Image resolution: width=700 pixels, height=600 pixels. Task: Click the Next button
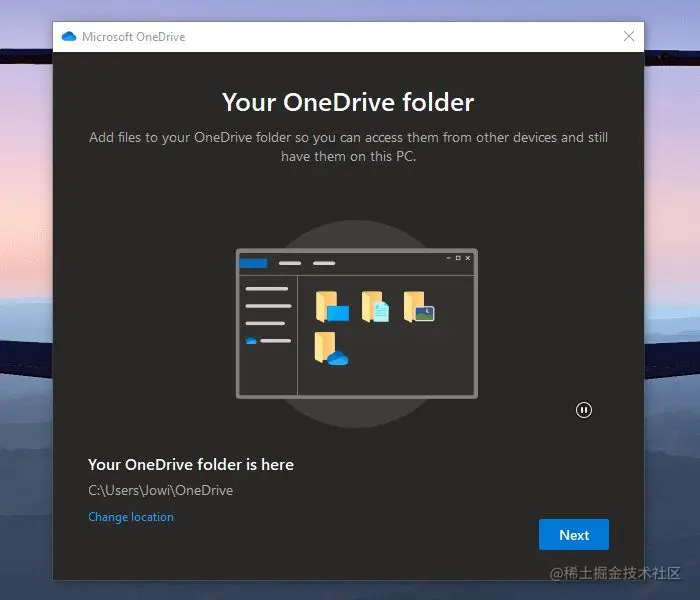[x=574, y=534]
